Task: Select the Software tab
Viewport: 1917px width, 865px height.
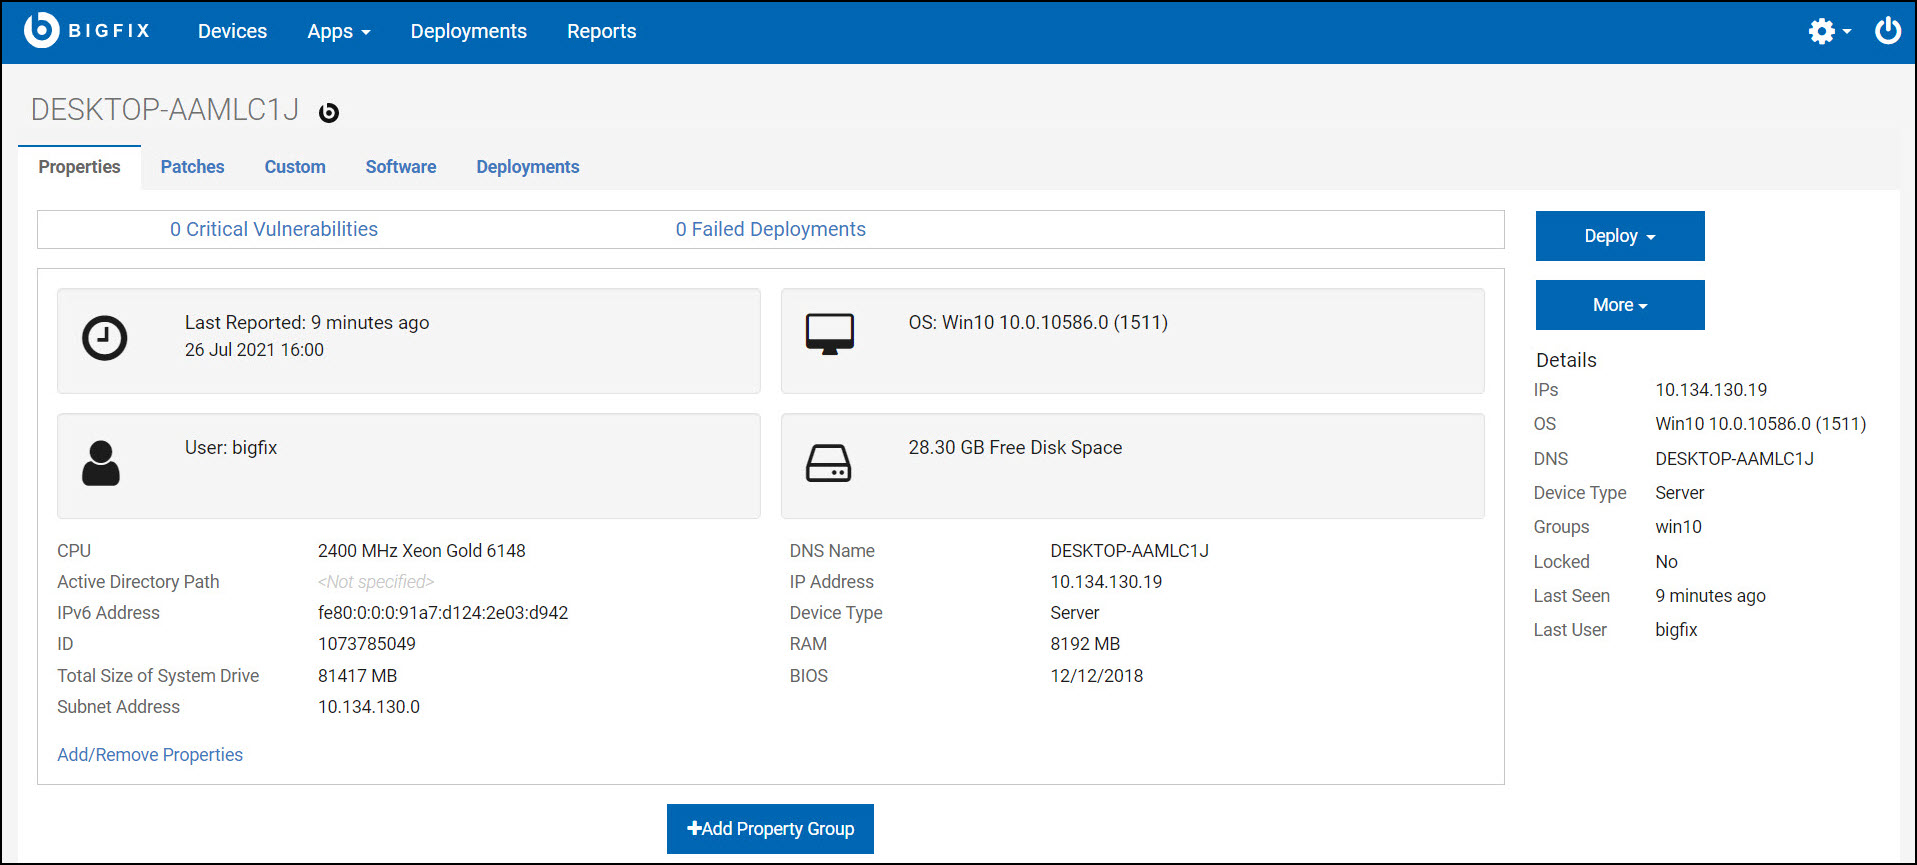Action: (x=400, y=167)
